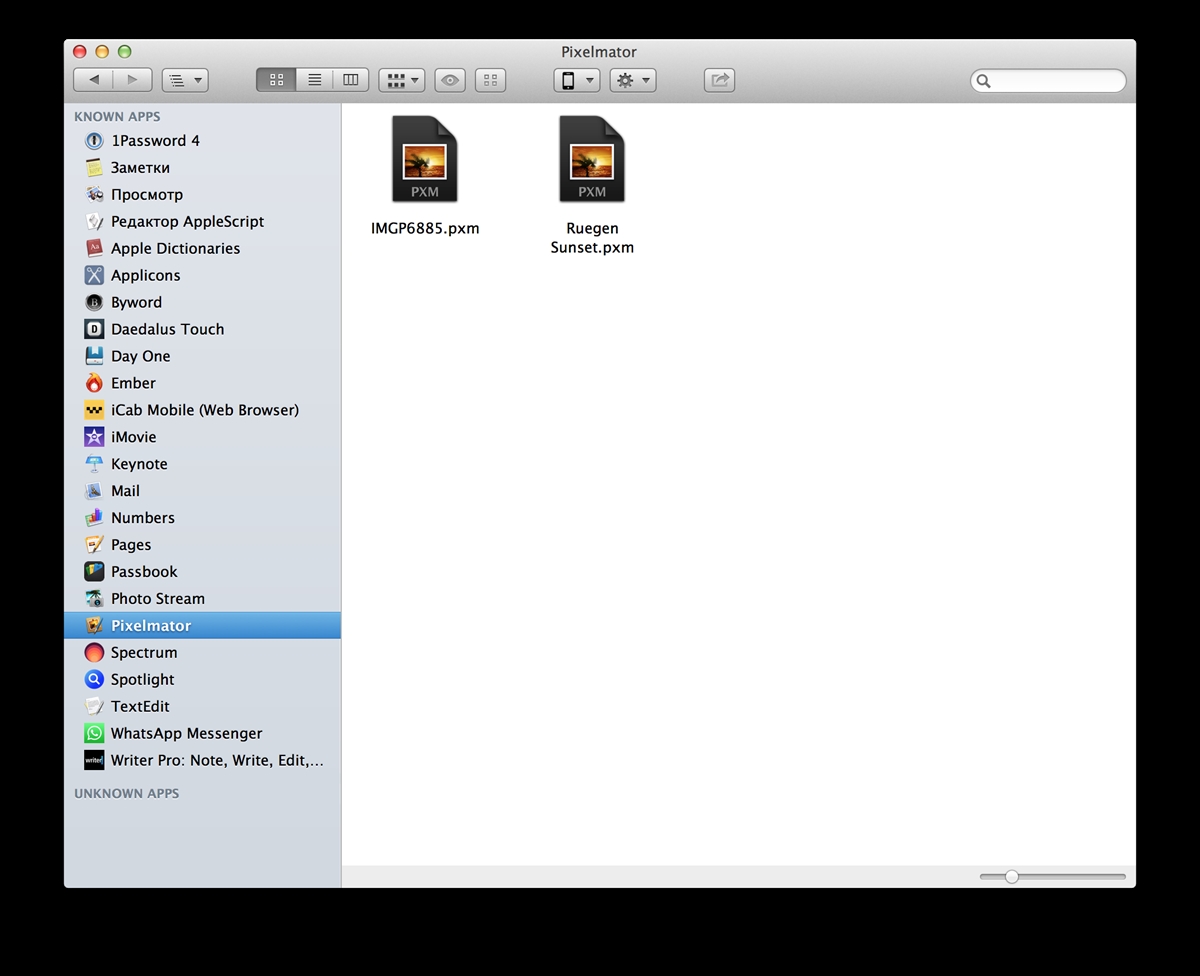Open the device selector dropdown
The width and height of the screenshot is (1200, 976).
click(576, 80)
